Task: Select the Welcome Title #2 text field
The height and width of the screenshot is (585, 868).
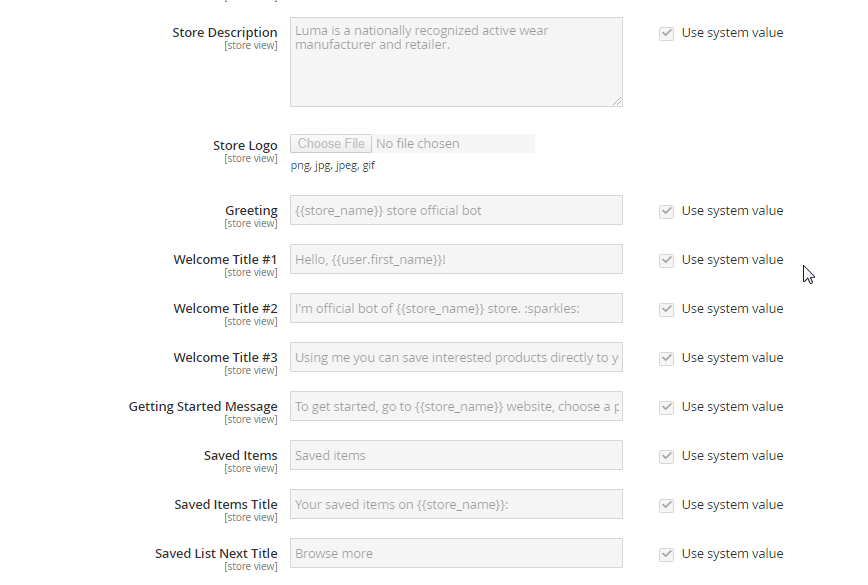Action: click(x=456, y=308)
